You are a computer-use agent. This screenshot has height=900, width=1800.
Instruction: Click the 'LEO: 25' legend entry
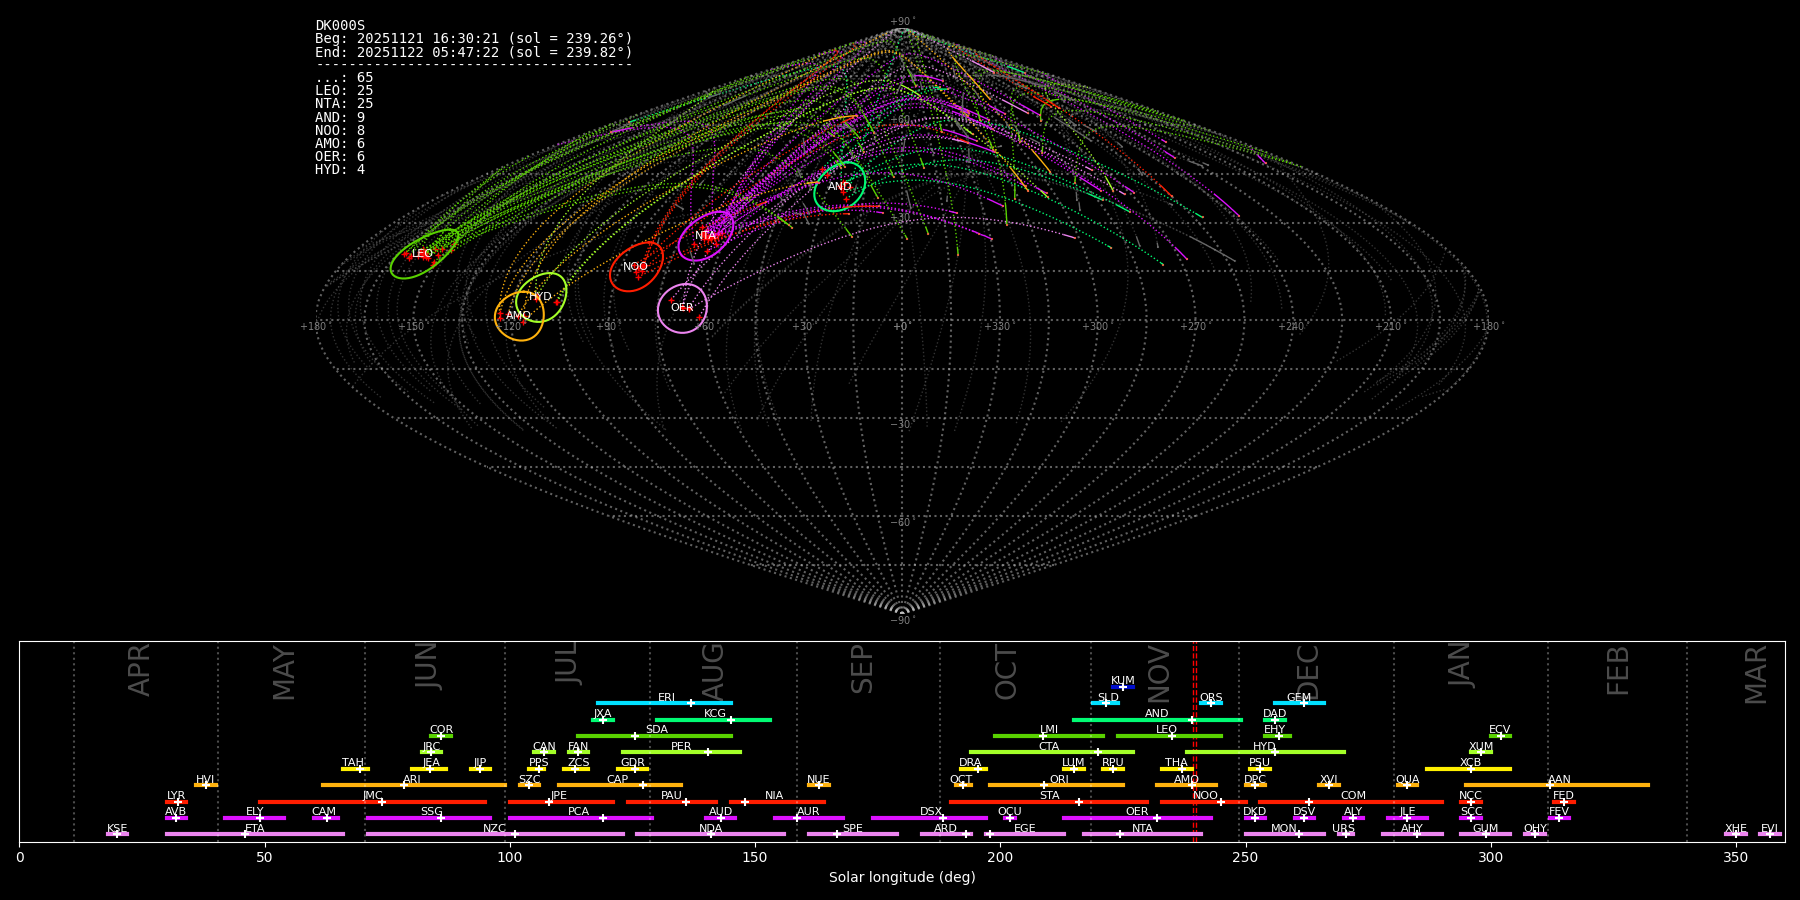point(344,91)
